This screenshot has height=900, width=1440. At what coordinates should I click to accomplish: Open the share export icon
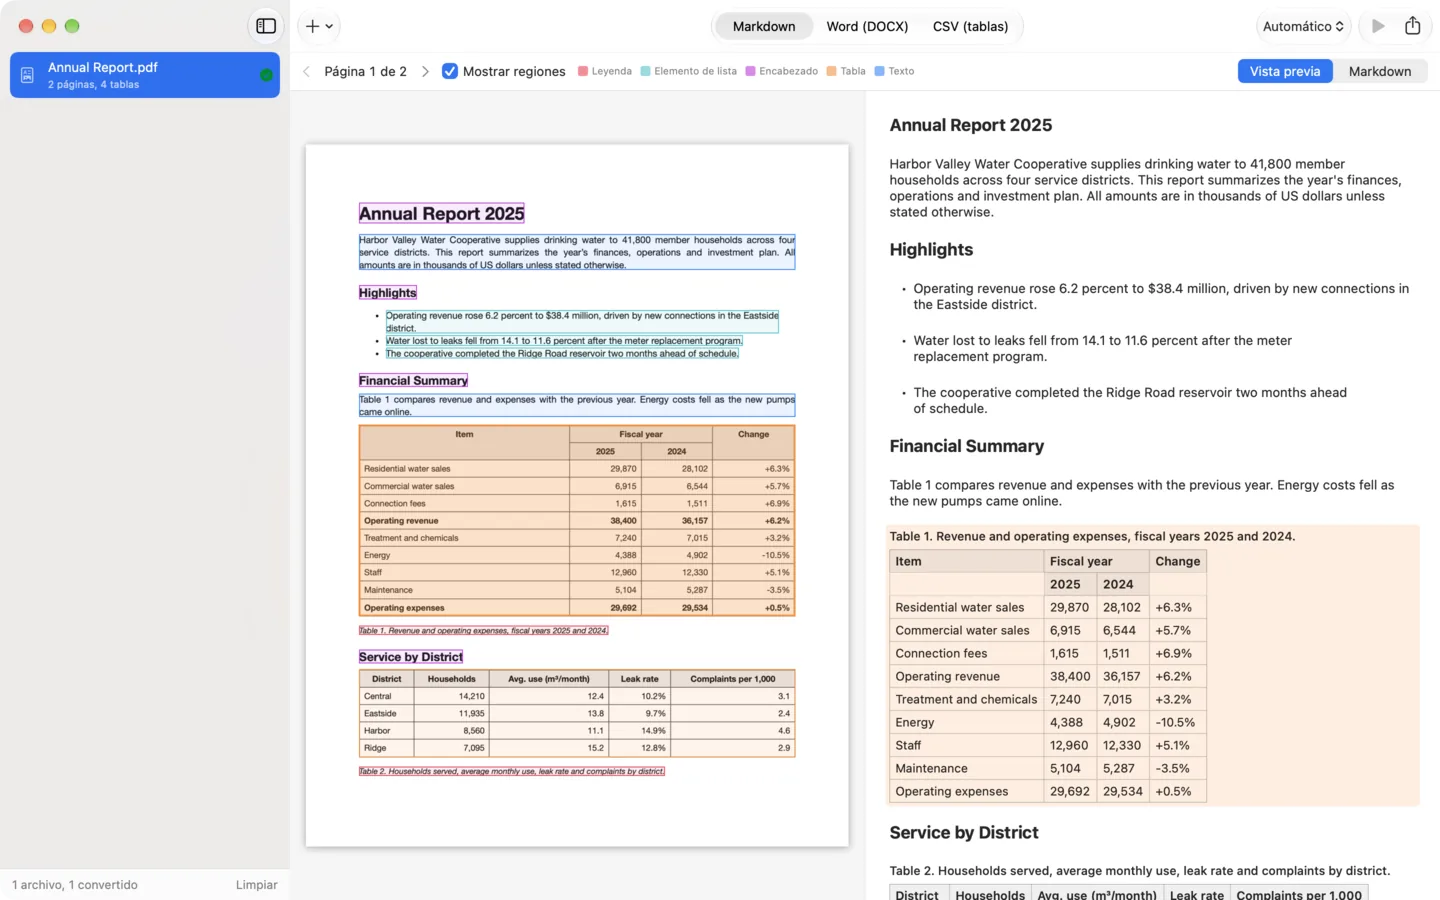click(x=1412, y=26)
